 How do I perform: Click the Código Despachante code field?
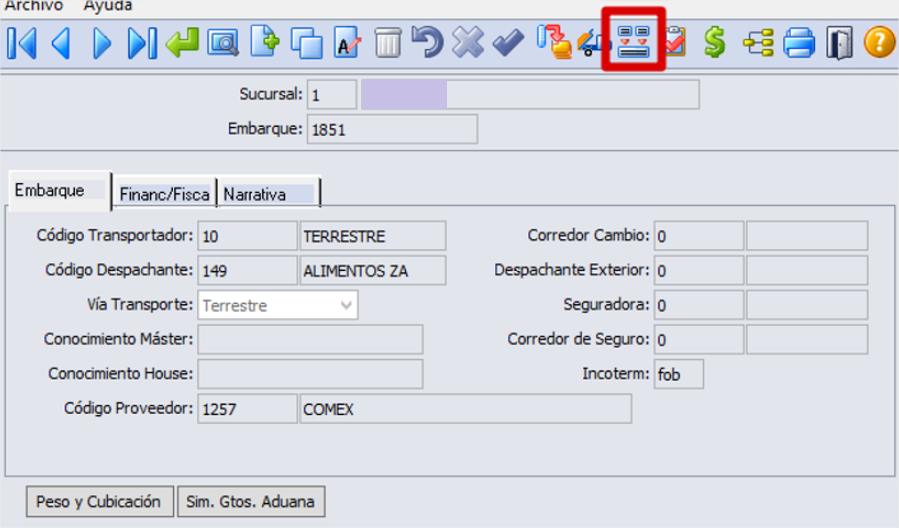tap(247, 270)
